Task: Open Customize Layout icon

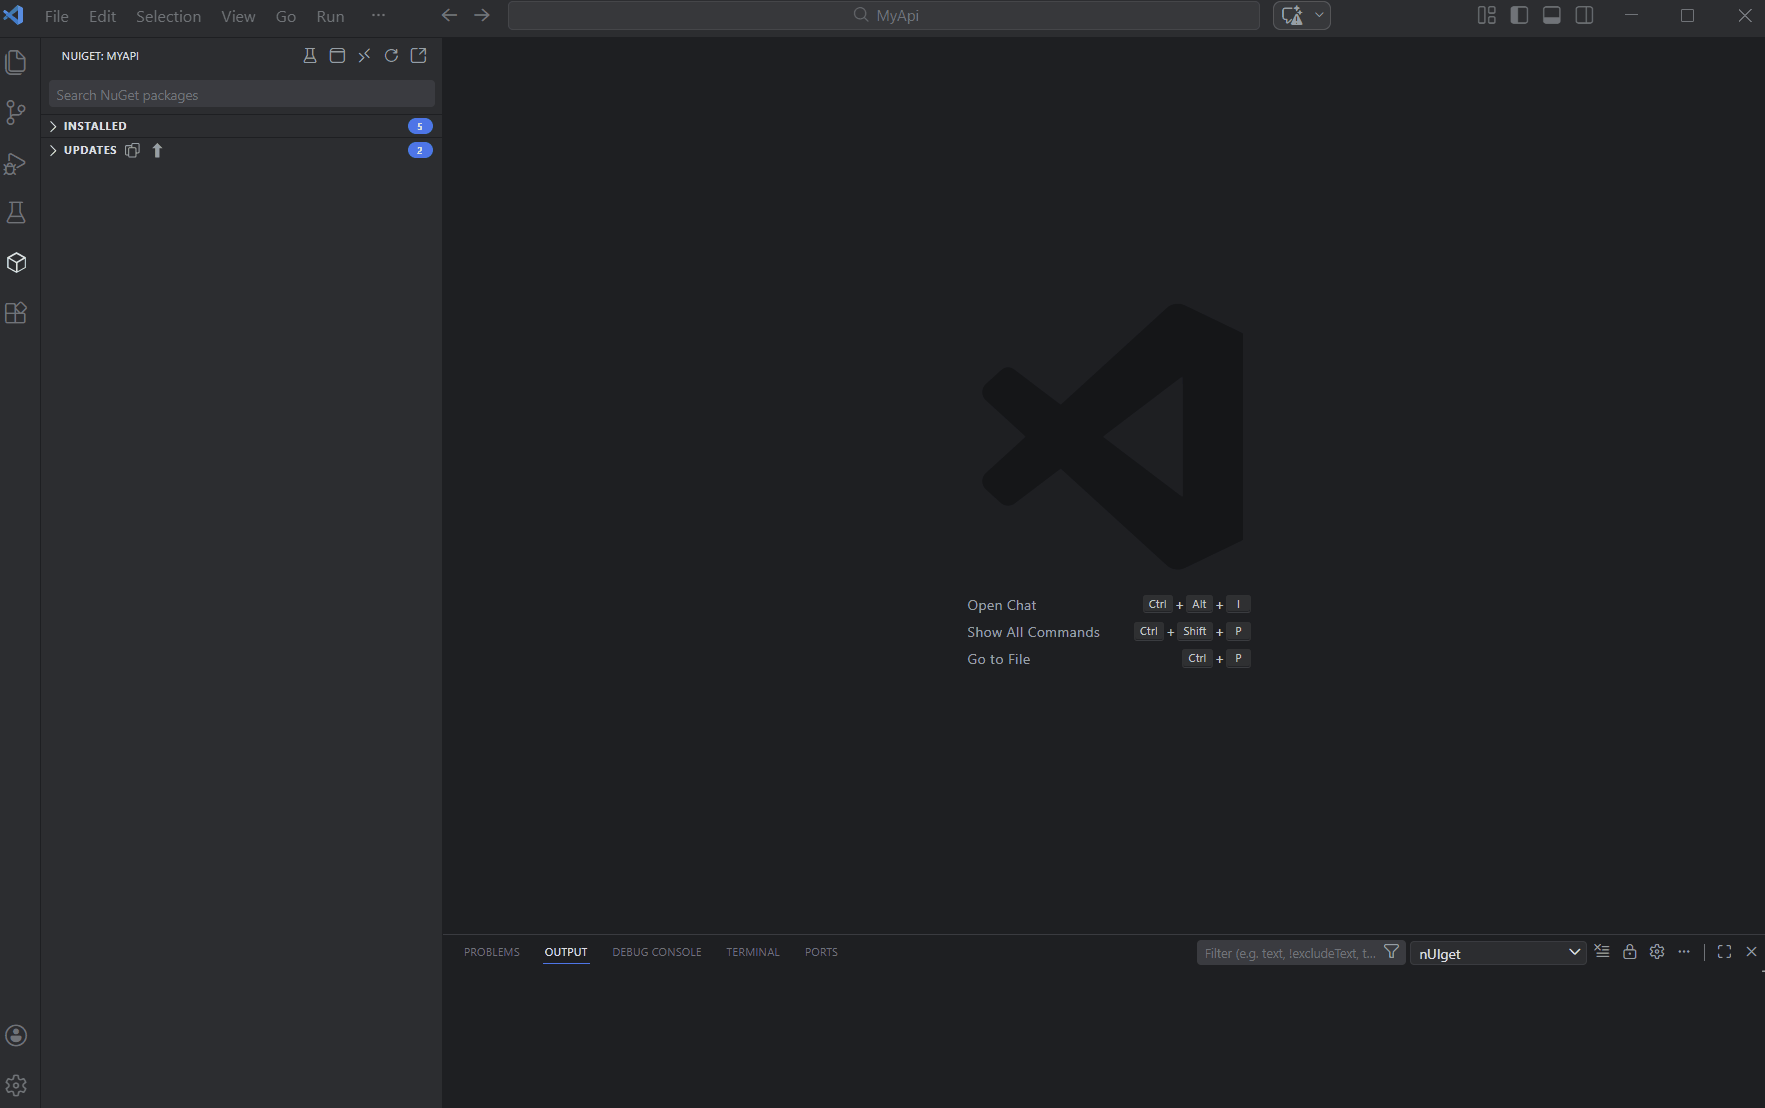Action: [x=1487, y=15]
